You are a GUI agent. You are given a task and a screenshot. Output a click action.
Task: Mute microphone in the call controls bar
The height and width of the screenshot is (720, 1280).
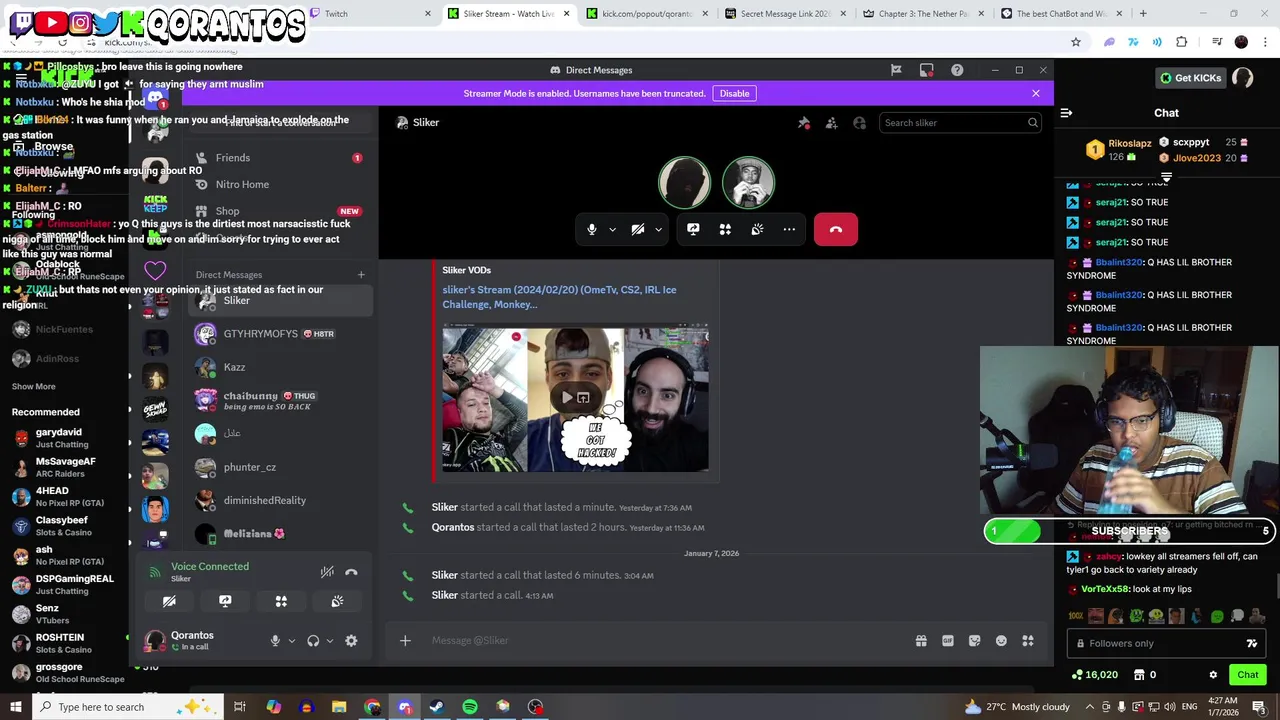tap(592, 229)
